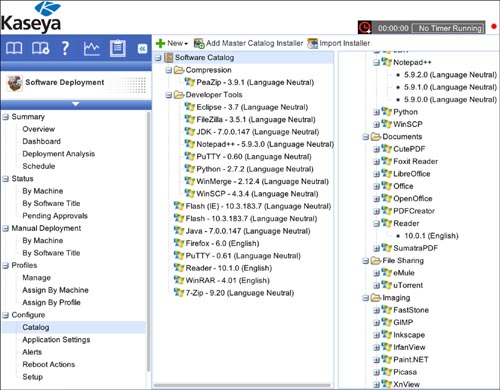Image resolution: width=500 pixels, height=390 pixels.
Task: Click the clipboard notes icon
Action: (118, 49)
